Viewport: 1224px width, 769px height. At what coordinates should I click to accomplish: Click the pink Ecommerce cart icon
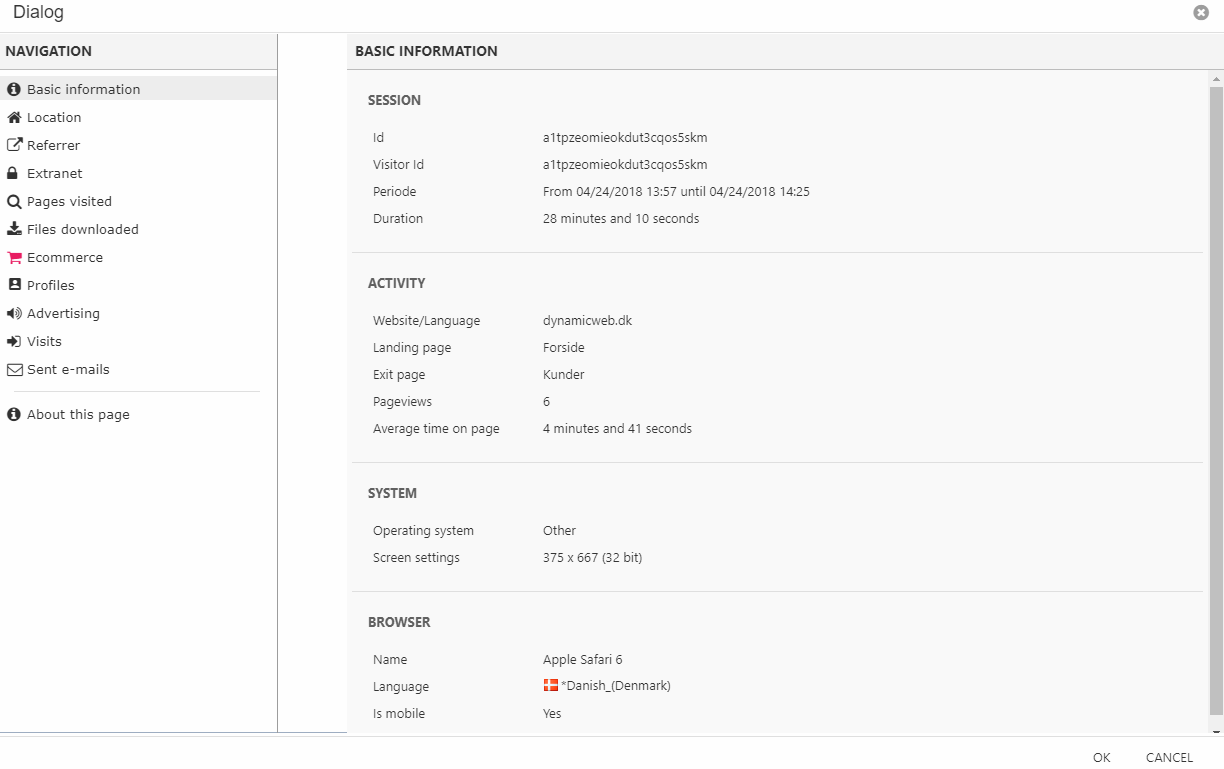[x=14, y=257]
